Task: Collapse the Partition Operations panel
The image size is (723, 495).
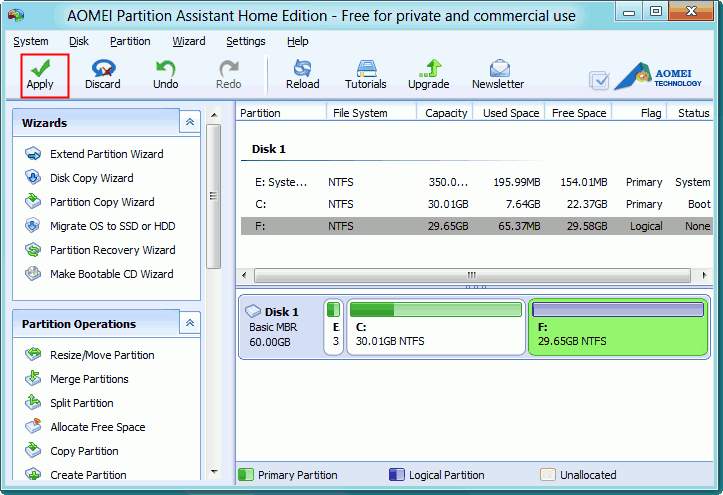Action: tap(190, 323)
